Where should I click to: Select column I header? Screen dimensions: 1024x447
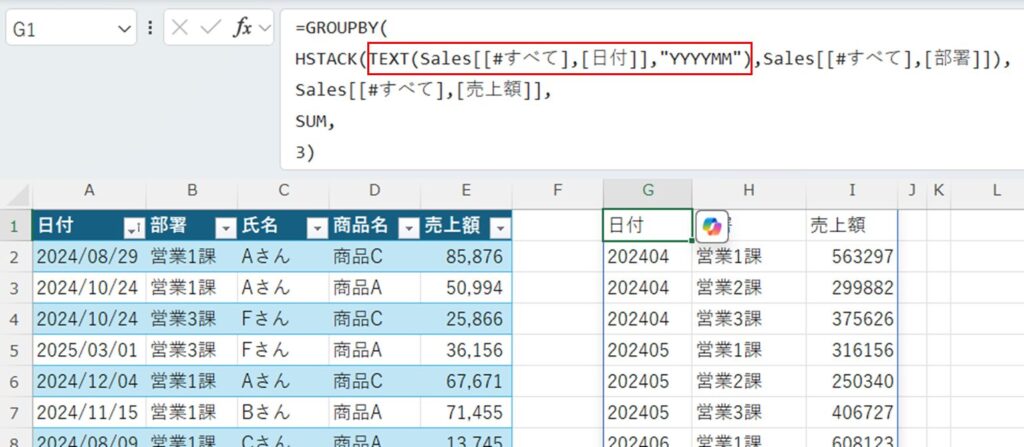pos(852,190)
